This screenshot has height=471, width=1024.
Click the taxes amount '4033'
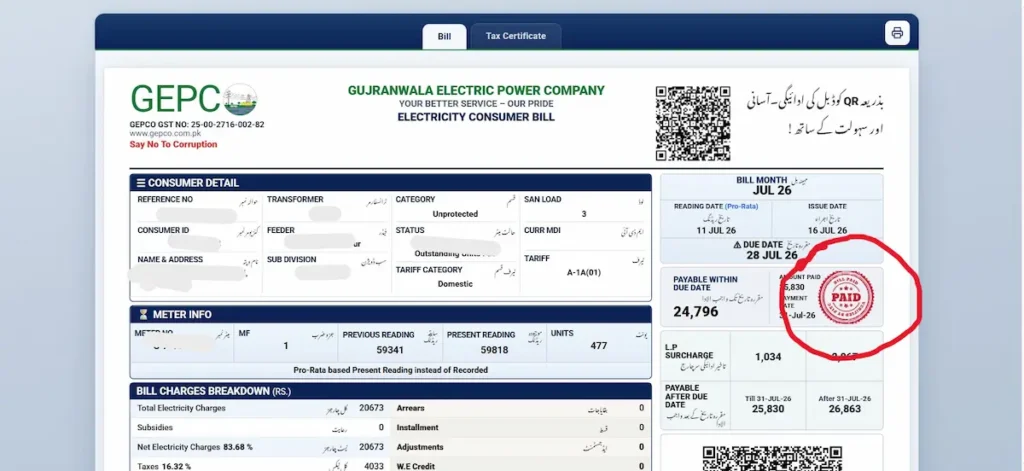(x=372, y=466)
